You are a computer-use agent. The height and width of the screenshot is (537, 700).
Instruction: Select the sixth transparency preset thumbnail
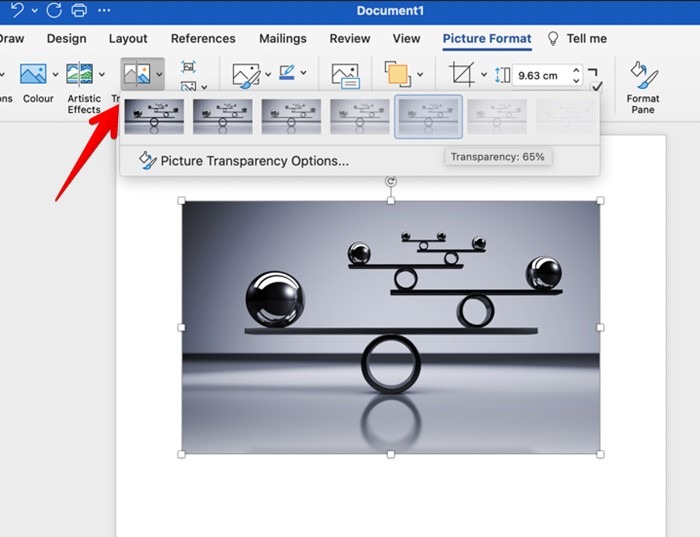tap(497, 117)
